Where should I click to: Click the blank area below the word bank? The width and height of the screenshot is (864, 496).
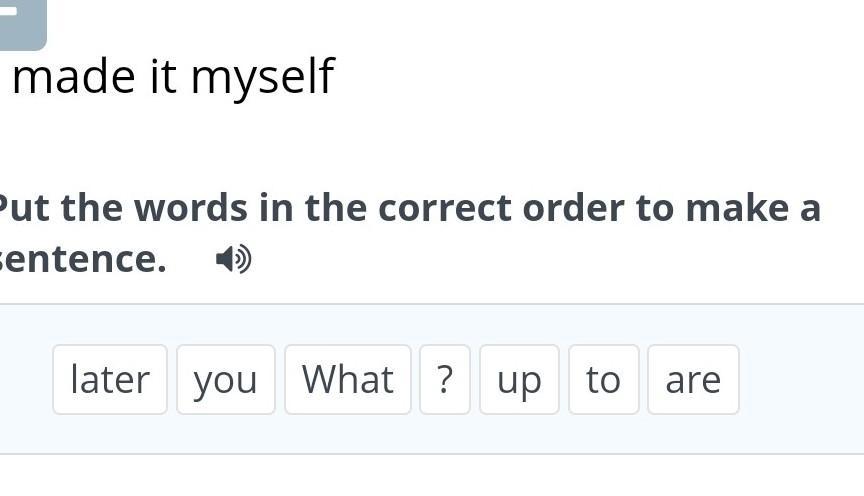(x=432, y=476)
